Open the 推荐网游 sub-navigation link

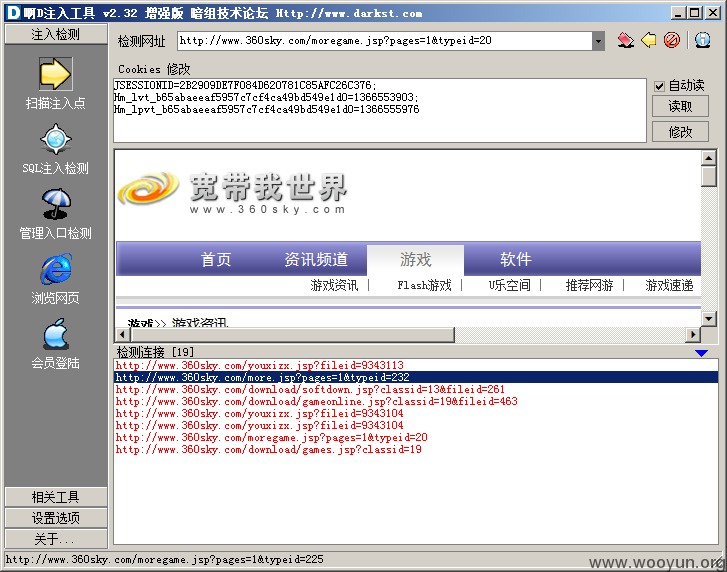(x=589, y=286)
